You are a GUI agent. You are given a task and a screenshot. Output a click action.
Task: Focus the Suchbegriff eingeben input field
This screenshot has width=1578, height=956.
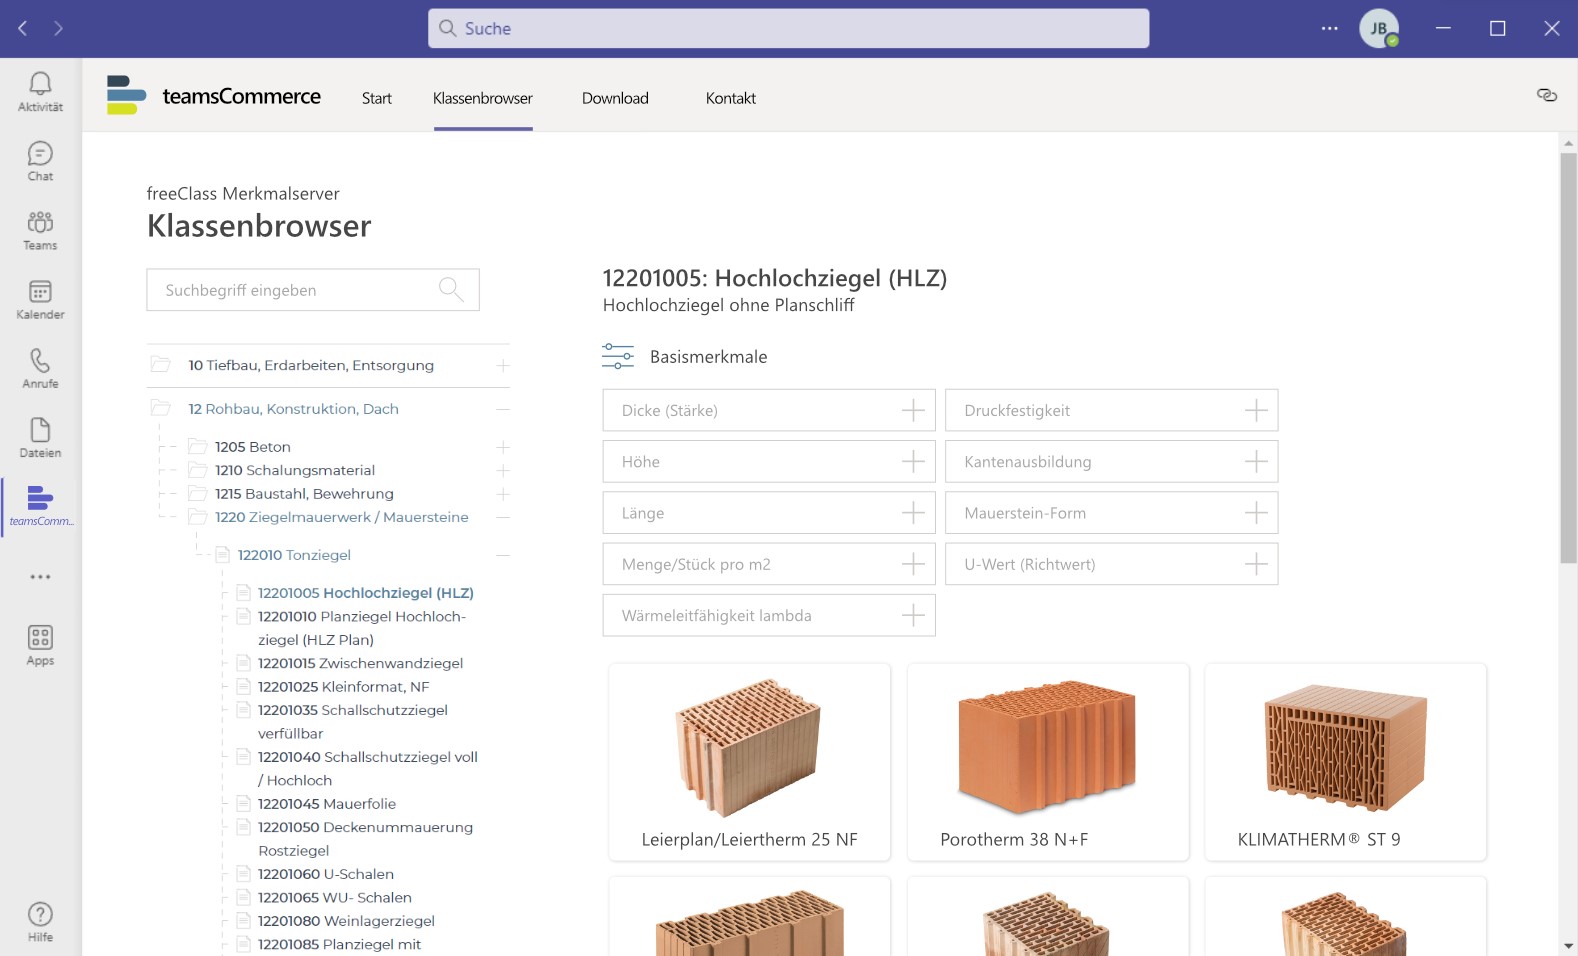tap(313, 290)
